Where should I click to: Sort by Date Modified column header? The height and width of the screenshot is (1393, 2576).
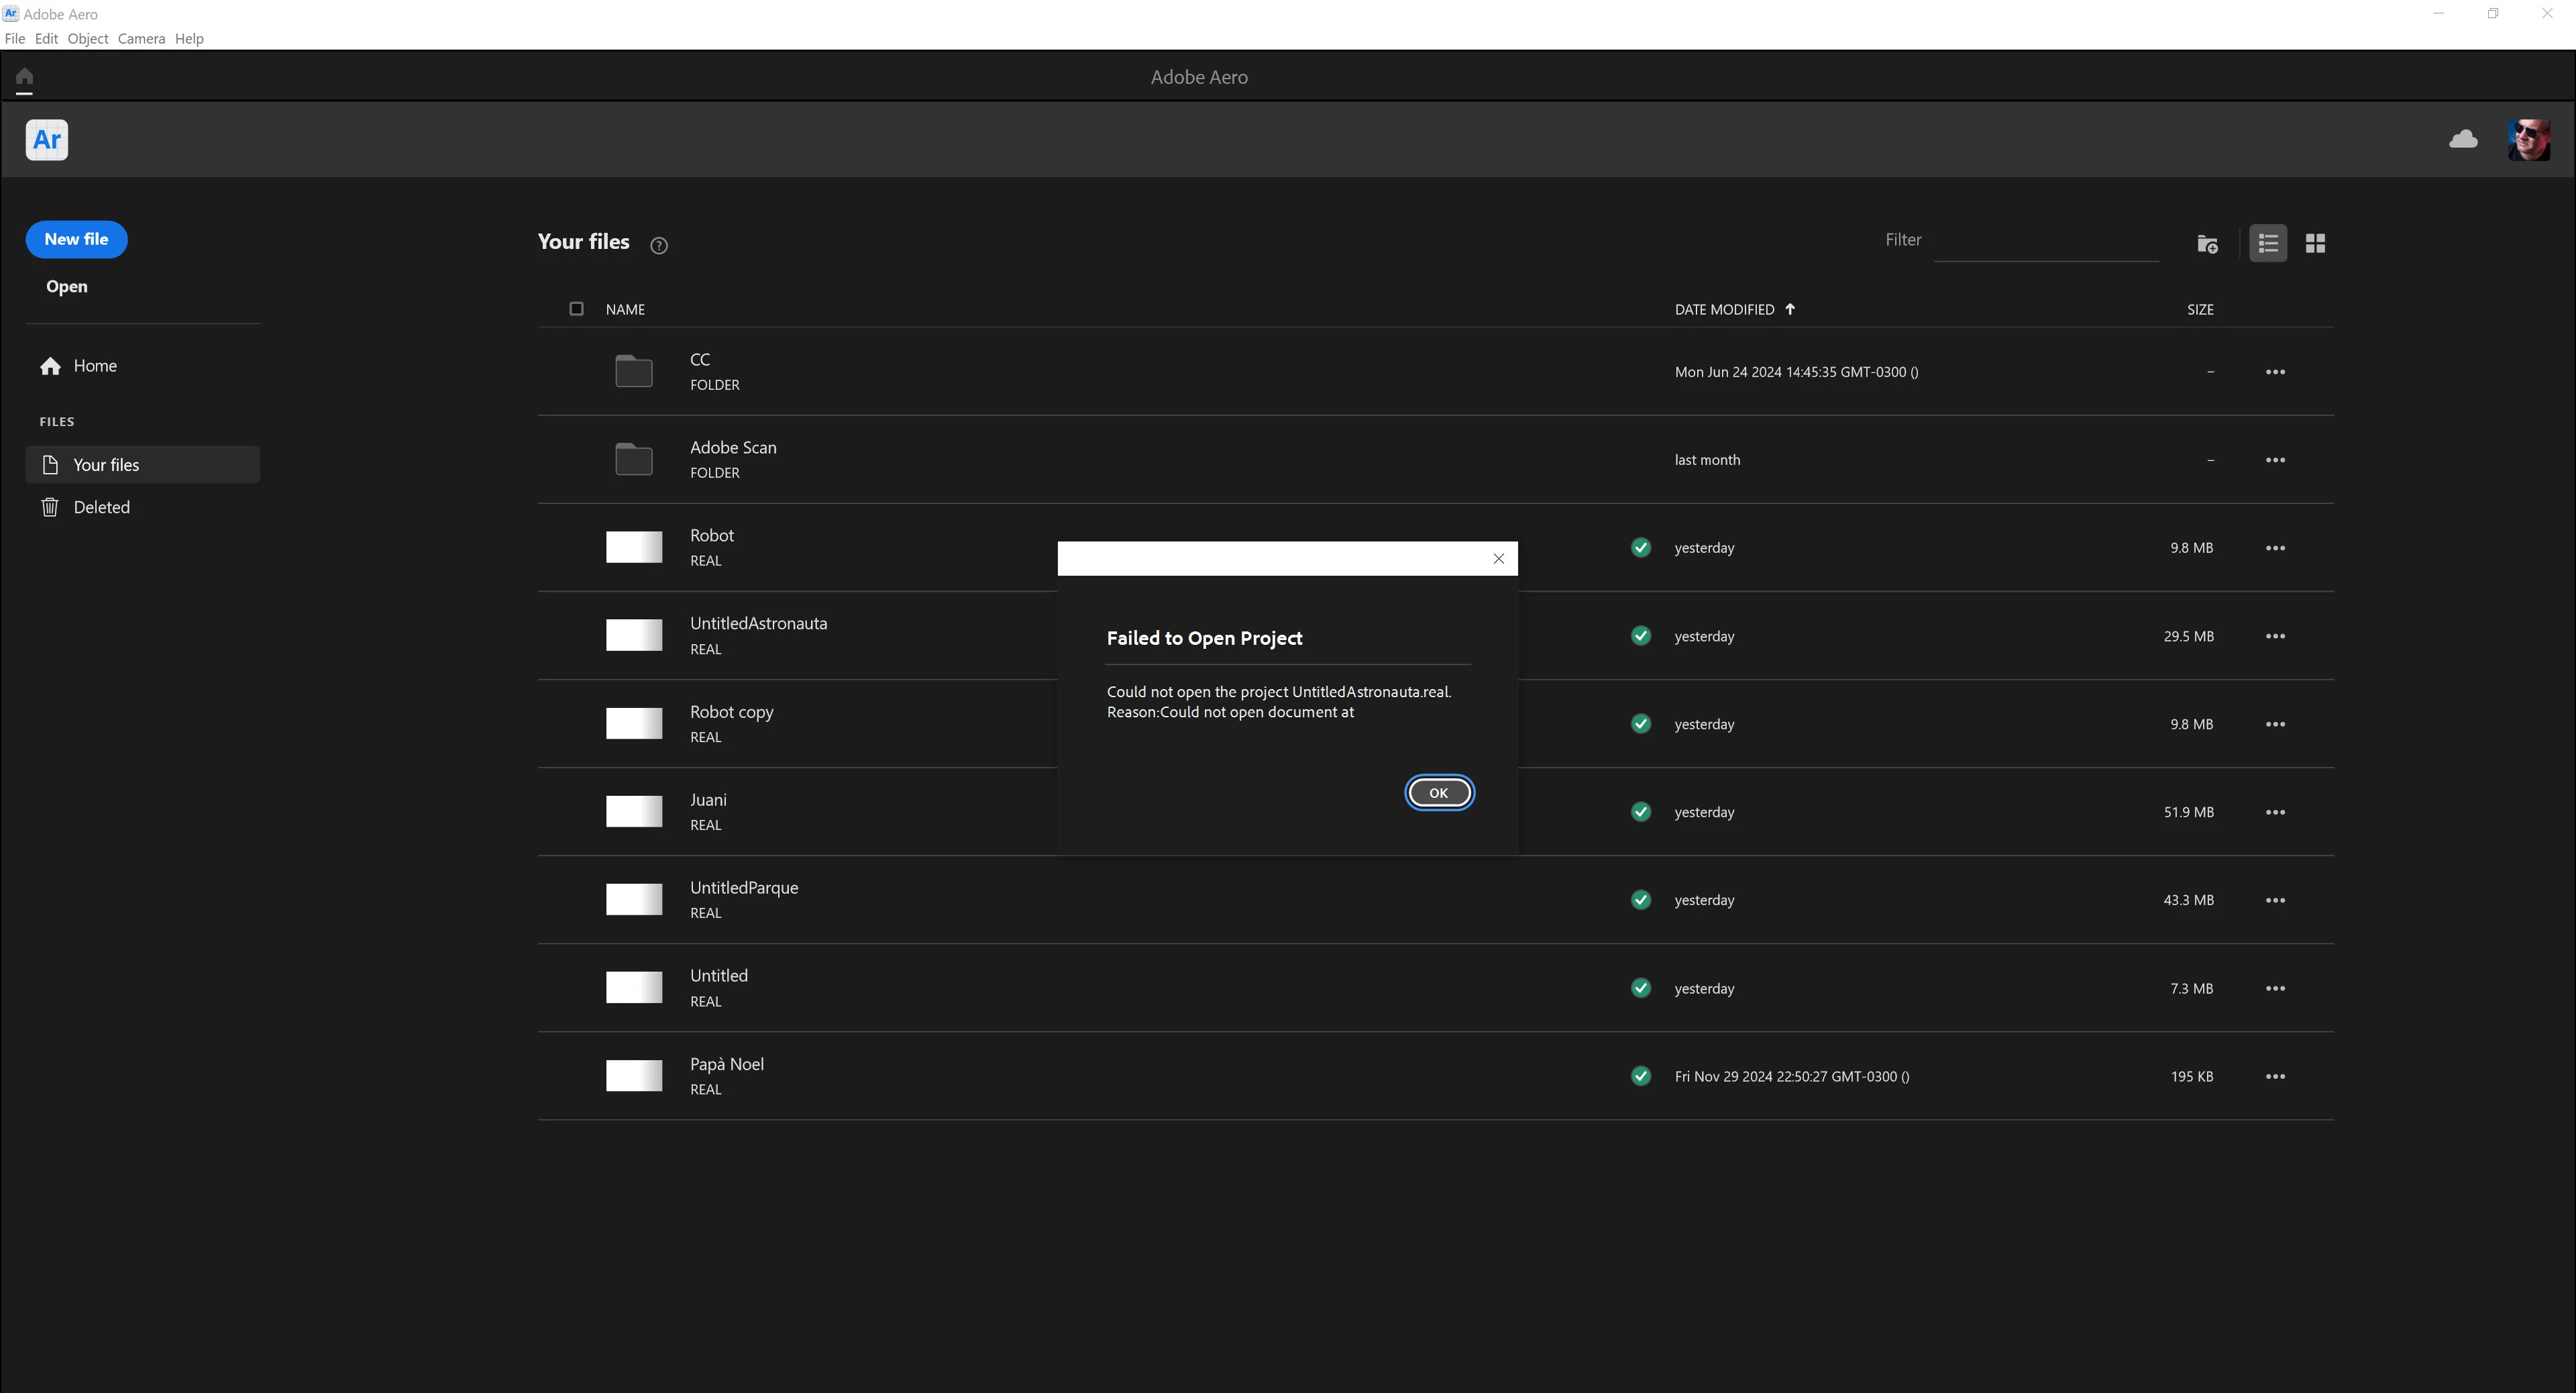1725,310
